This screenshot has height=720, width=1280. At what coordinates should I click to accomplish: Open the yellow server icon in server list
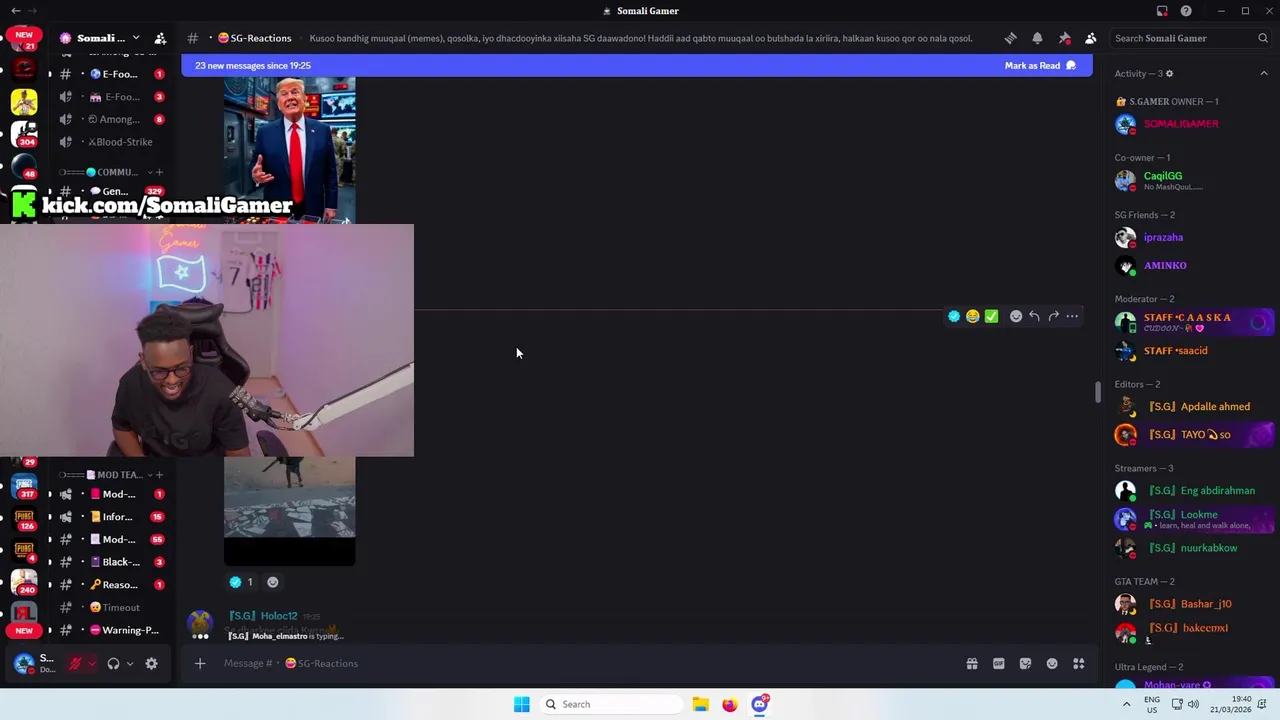[x=24, y=101]
